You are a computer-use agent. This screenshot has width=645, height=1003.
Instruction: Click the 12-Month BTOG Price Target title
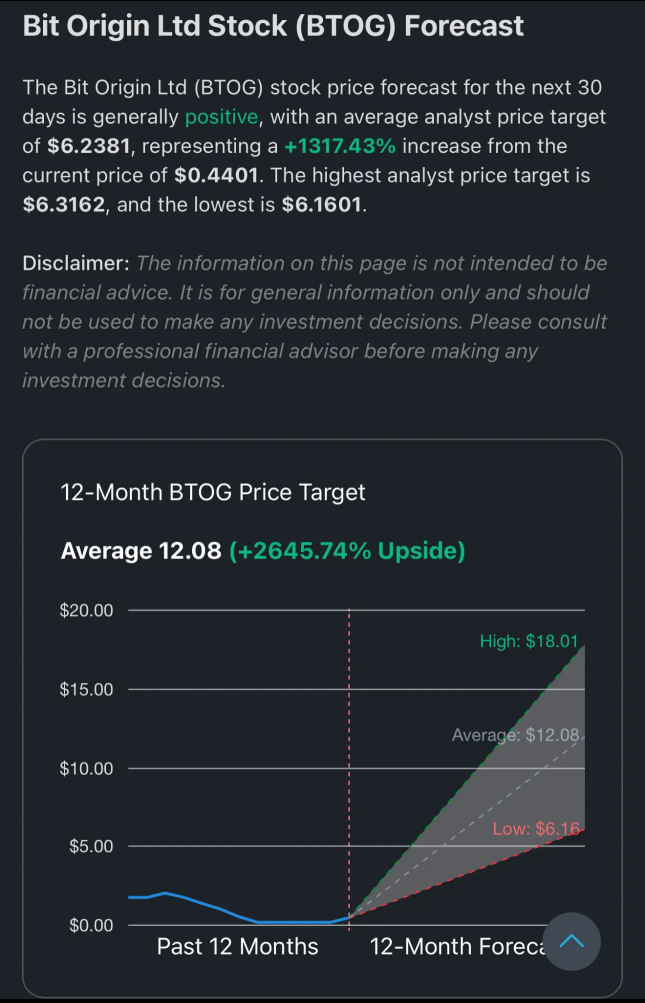(213, 493)
